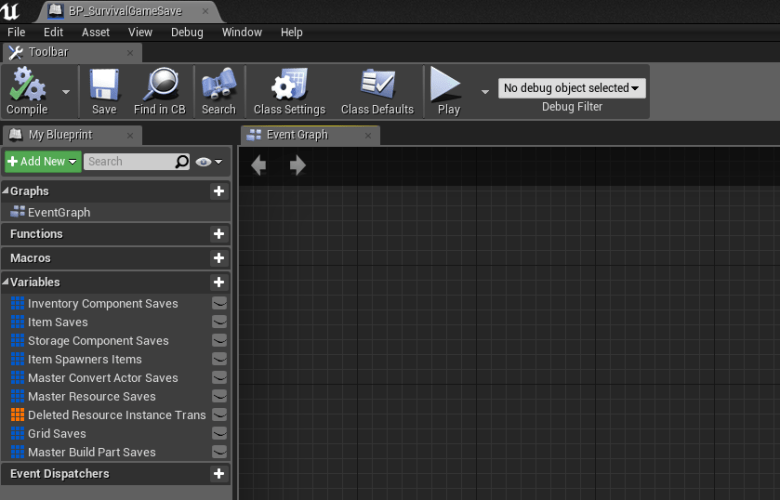The height and width of the screenshot is (500, 780).
Task: Click the Search binoculars icon
Action: (x=218, y=86)
